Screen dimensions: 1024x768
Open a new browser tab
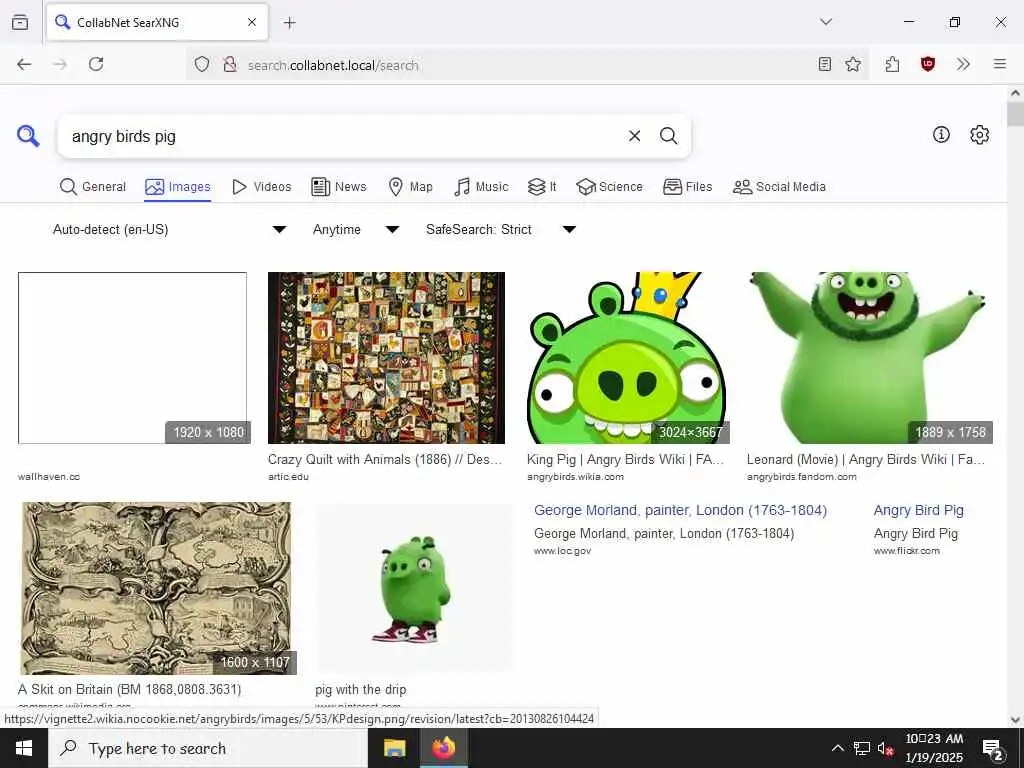coord(290,23)
